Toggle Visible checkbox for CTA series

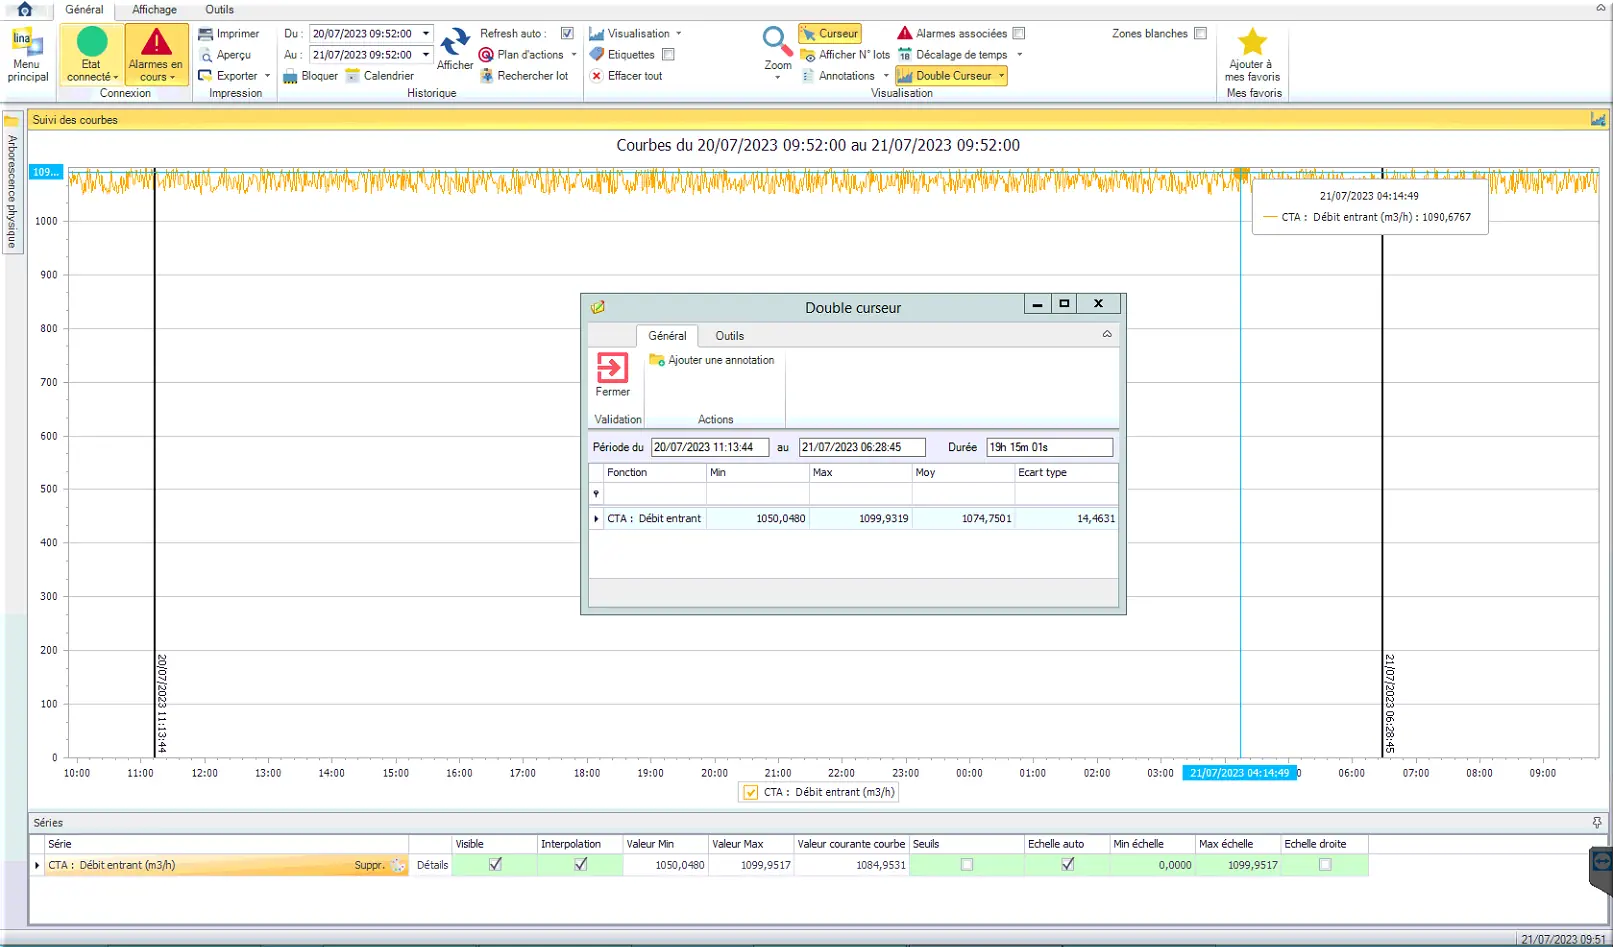(x=495, y=865)
